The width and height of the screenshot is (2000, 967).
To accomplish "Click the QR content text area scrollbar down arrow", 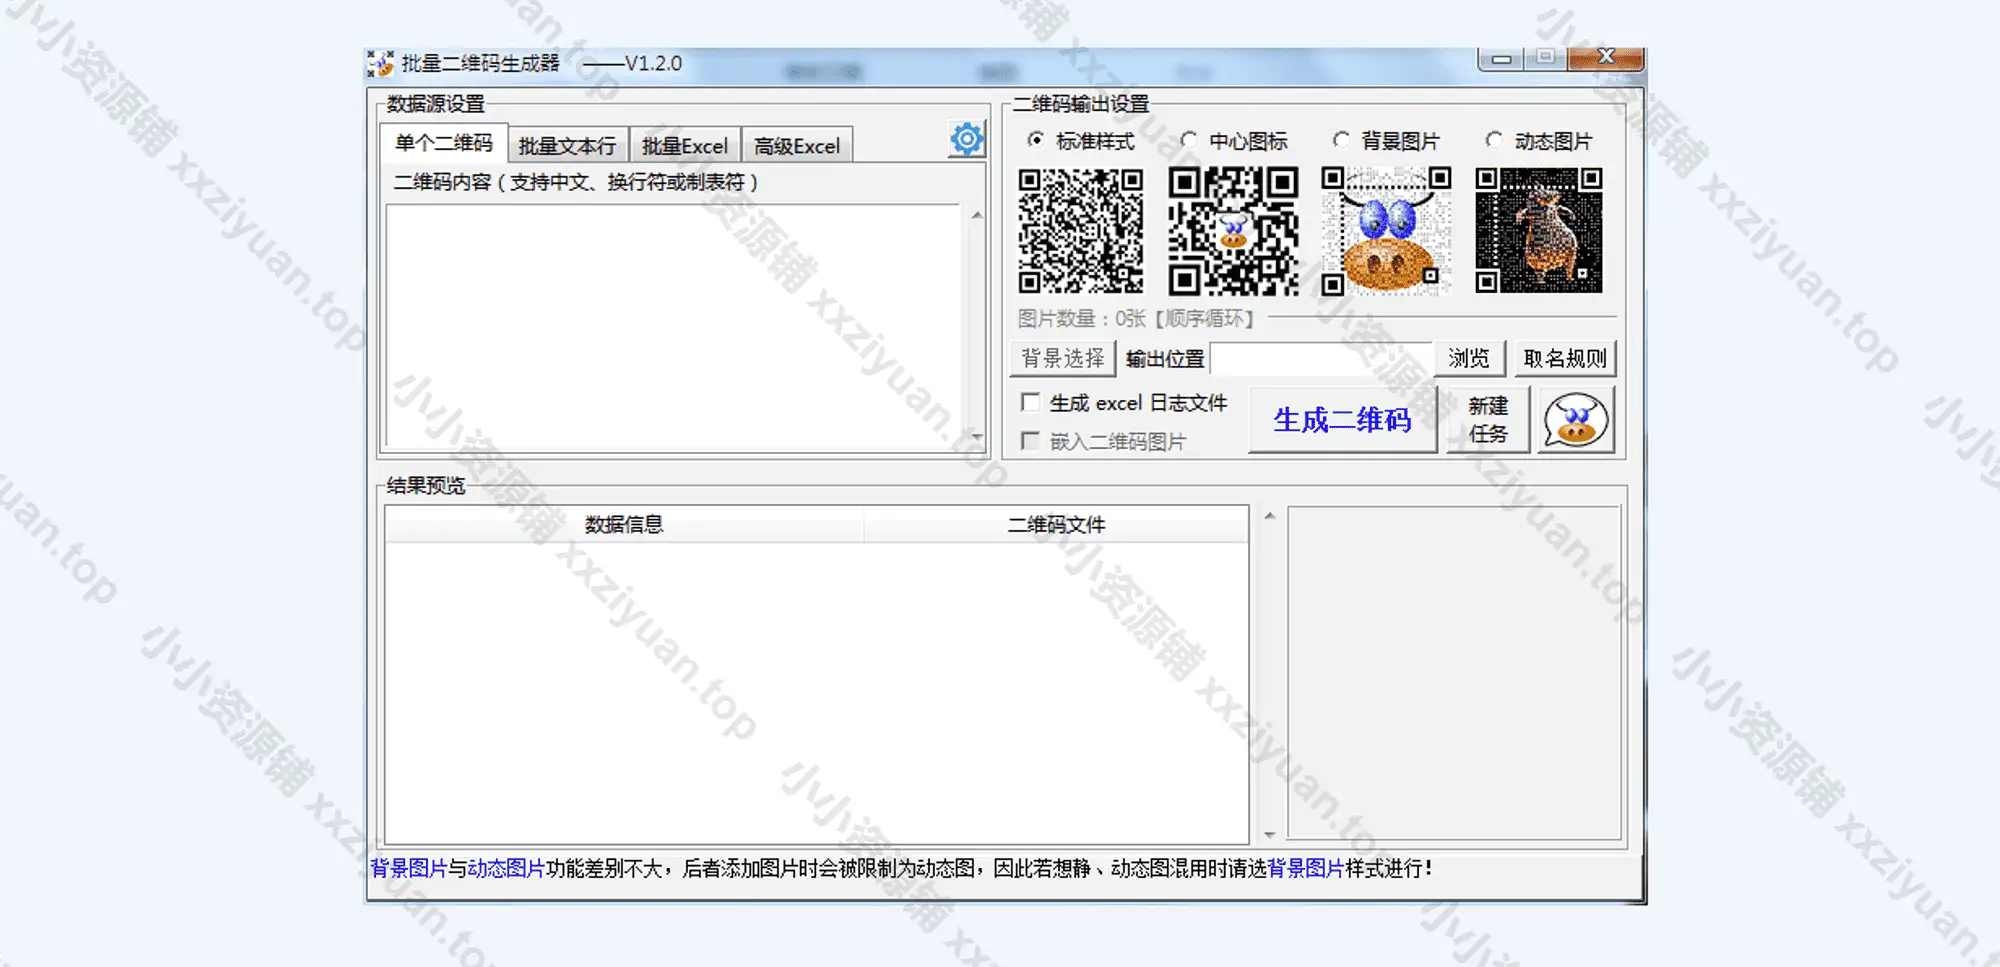I will (x=977, y=437).
